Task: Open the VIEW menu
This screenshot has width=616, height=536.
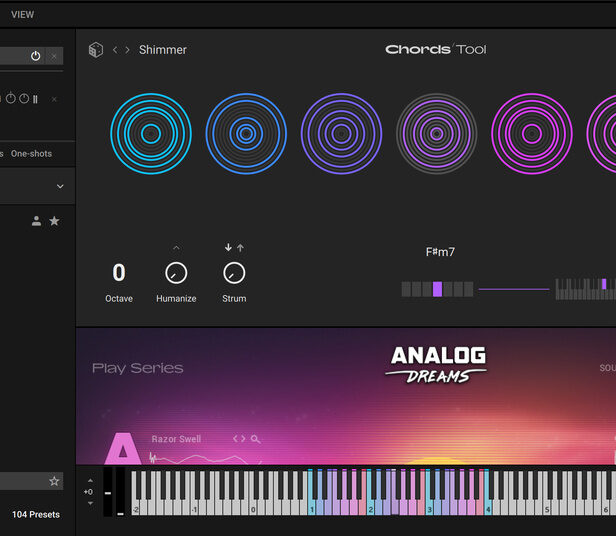Action: 22,15
